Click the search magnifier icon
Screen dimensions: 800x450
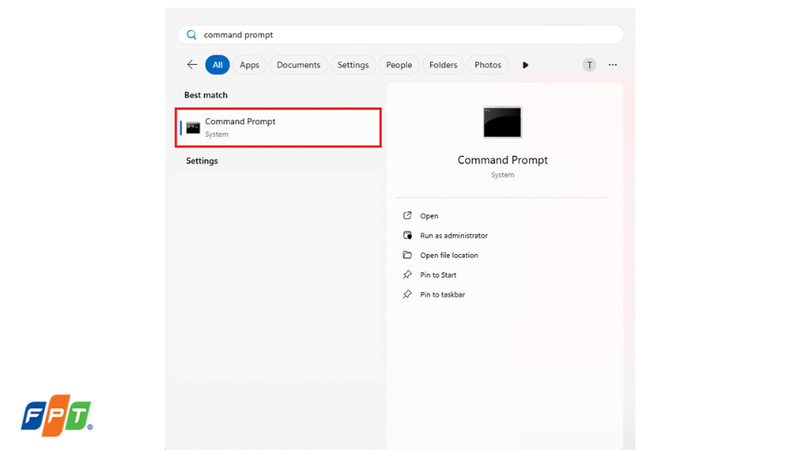pyautogui.click(x=191, y=35)
